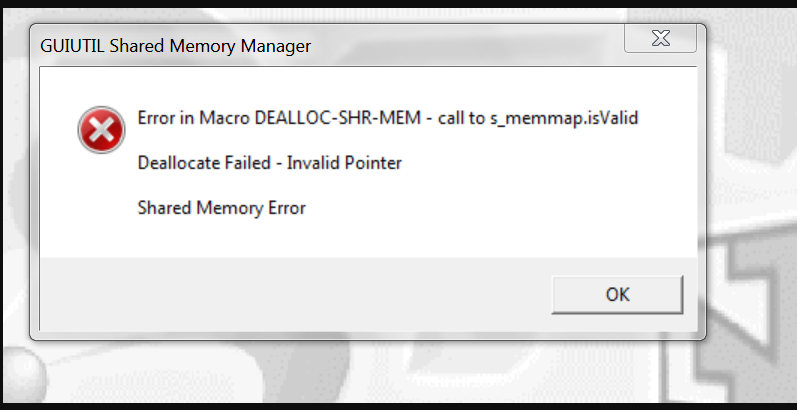Click the words 'Memory Manager' in title
The image size is (797, 410).
240,46
